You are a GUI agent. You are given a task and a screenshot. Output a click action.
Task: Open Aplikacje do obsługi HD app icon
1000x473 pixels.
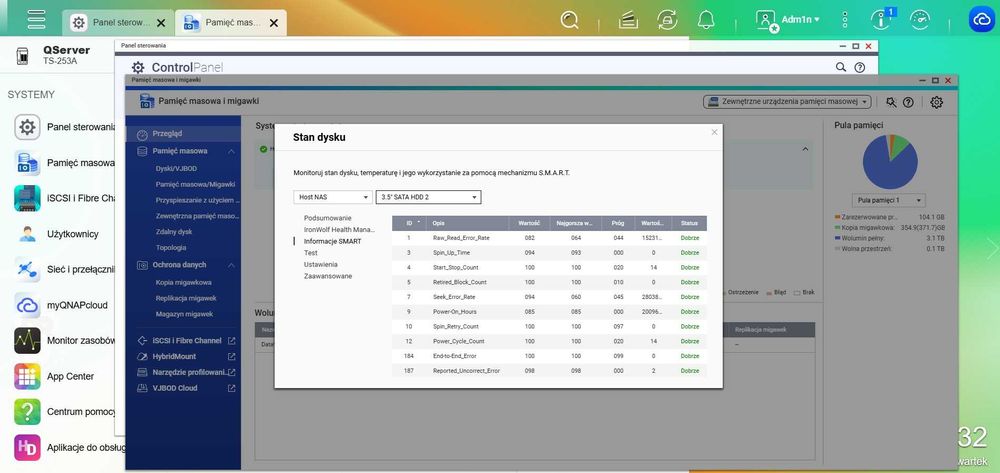click(x=27, y=448)
